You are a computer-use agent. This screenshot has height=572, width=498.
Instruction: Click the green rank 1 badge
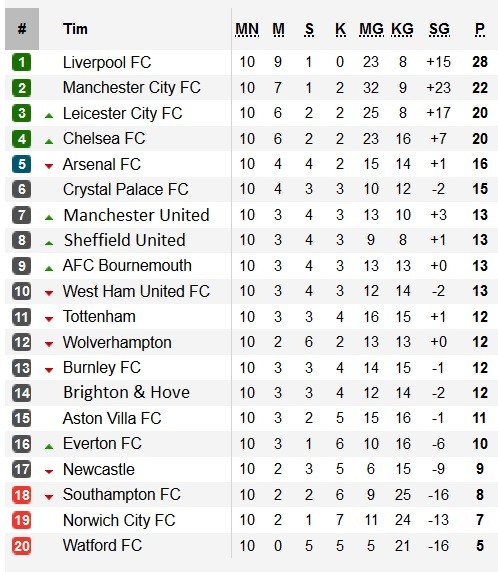[x=22, y=62]
